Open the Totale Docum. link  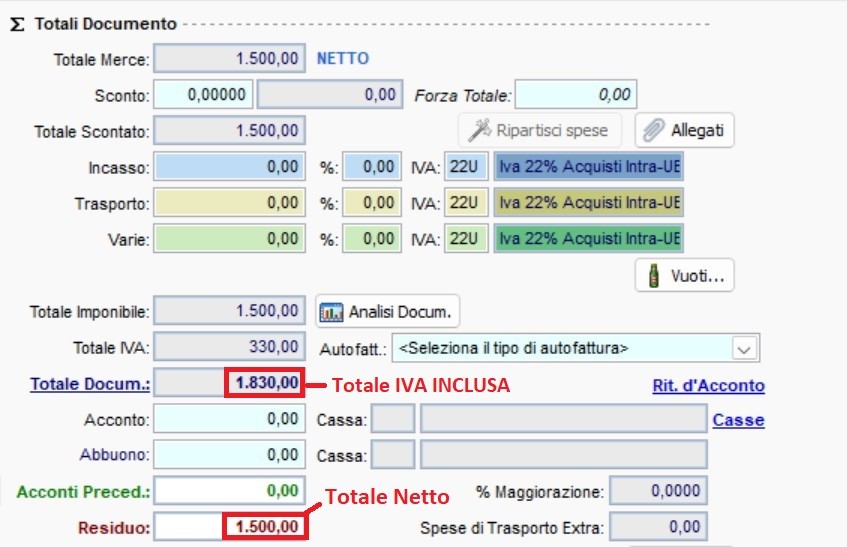point(90,384)
